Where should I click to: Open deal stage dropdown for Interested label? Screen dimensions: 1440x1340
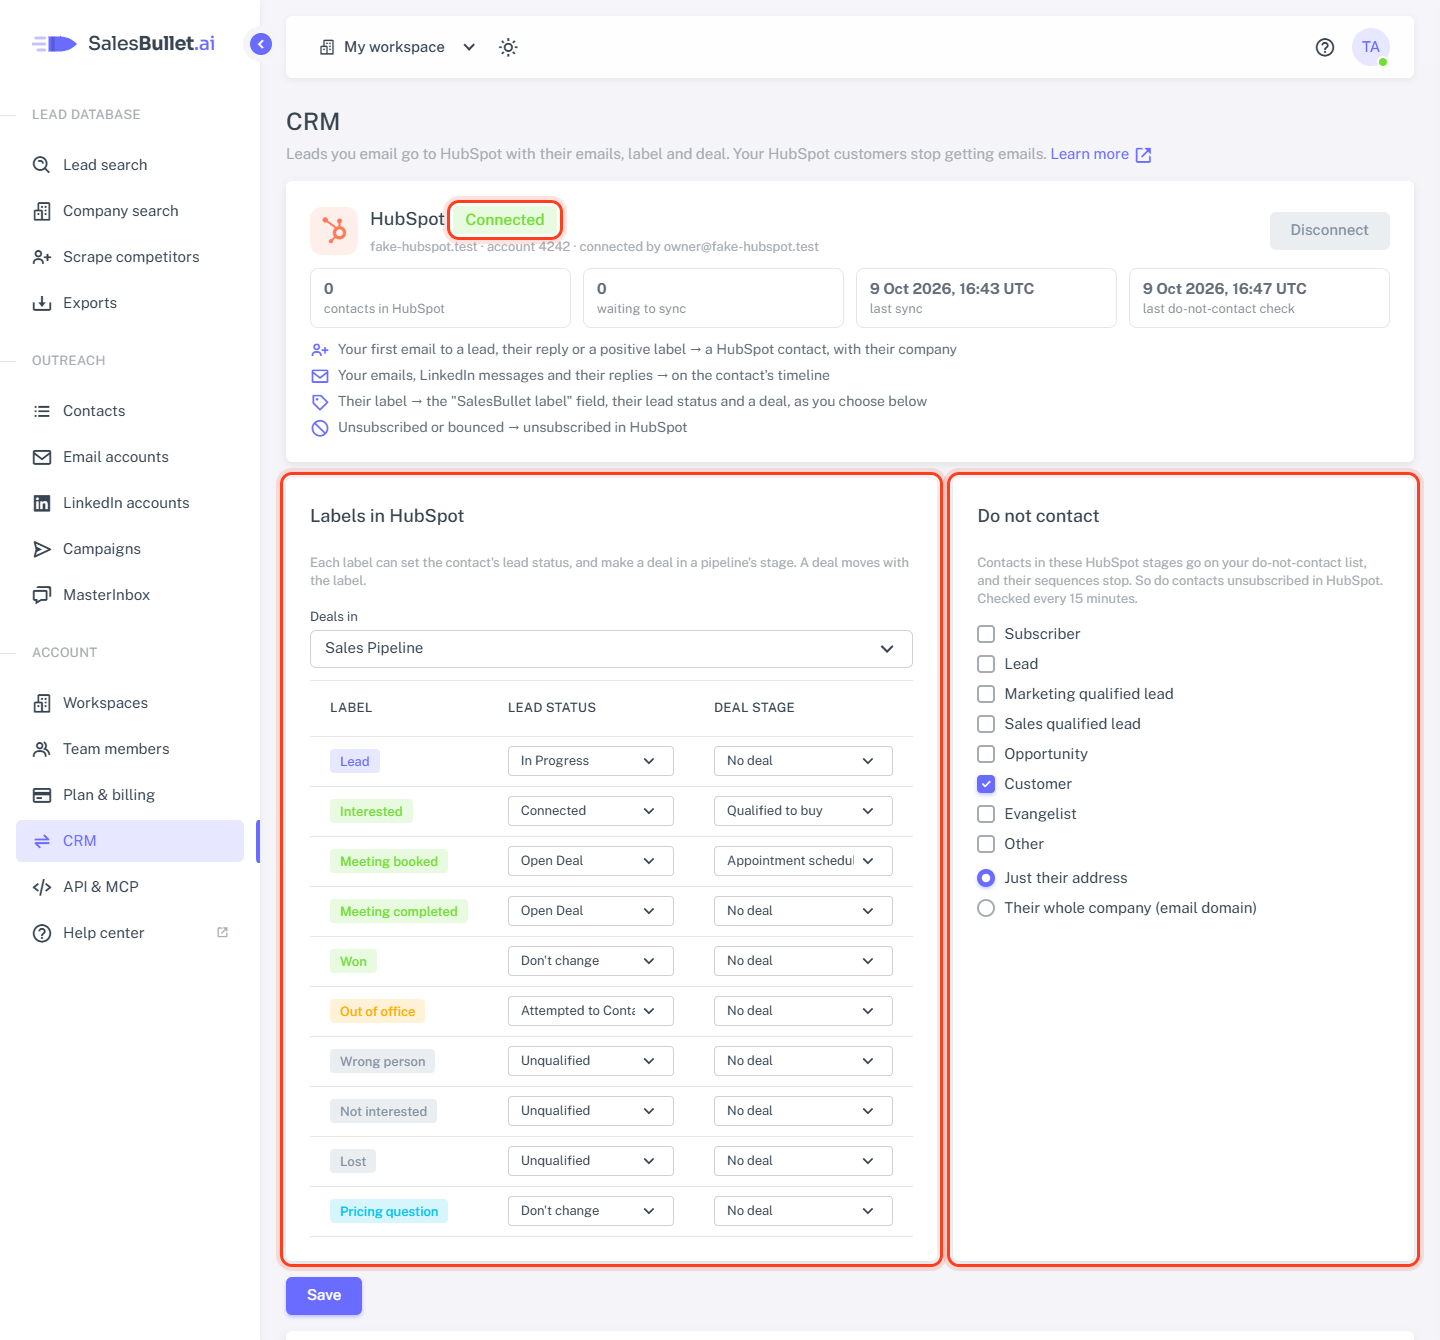pyautogui.click(x=803, y=811)
